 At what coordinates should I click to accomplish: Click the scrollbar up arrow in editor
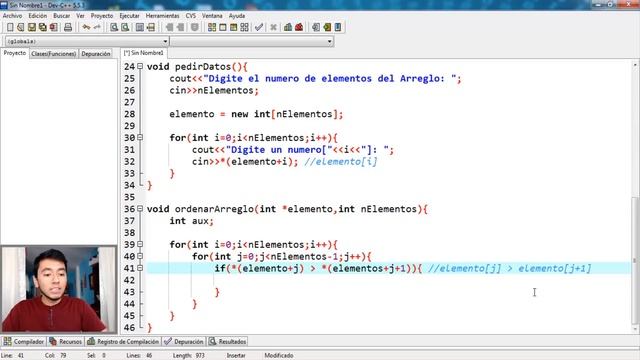pos(635,64)
